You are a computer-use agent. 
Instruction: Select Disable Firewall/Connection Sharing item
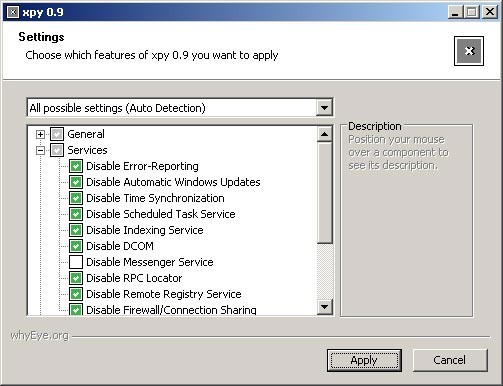(171, 310)
